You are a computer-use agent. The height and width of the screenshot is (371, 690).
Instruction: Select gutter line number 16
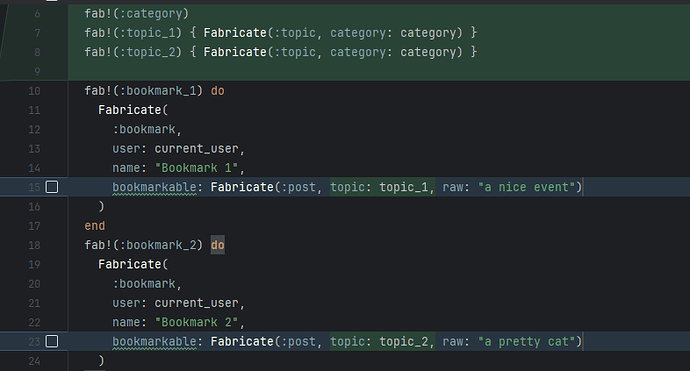pyautogui.click(x=34, y=206)
